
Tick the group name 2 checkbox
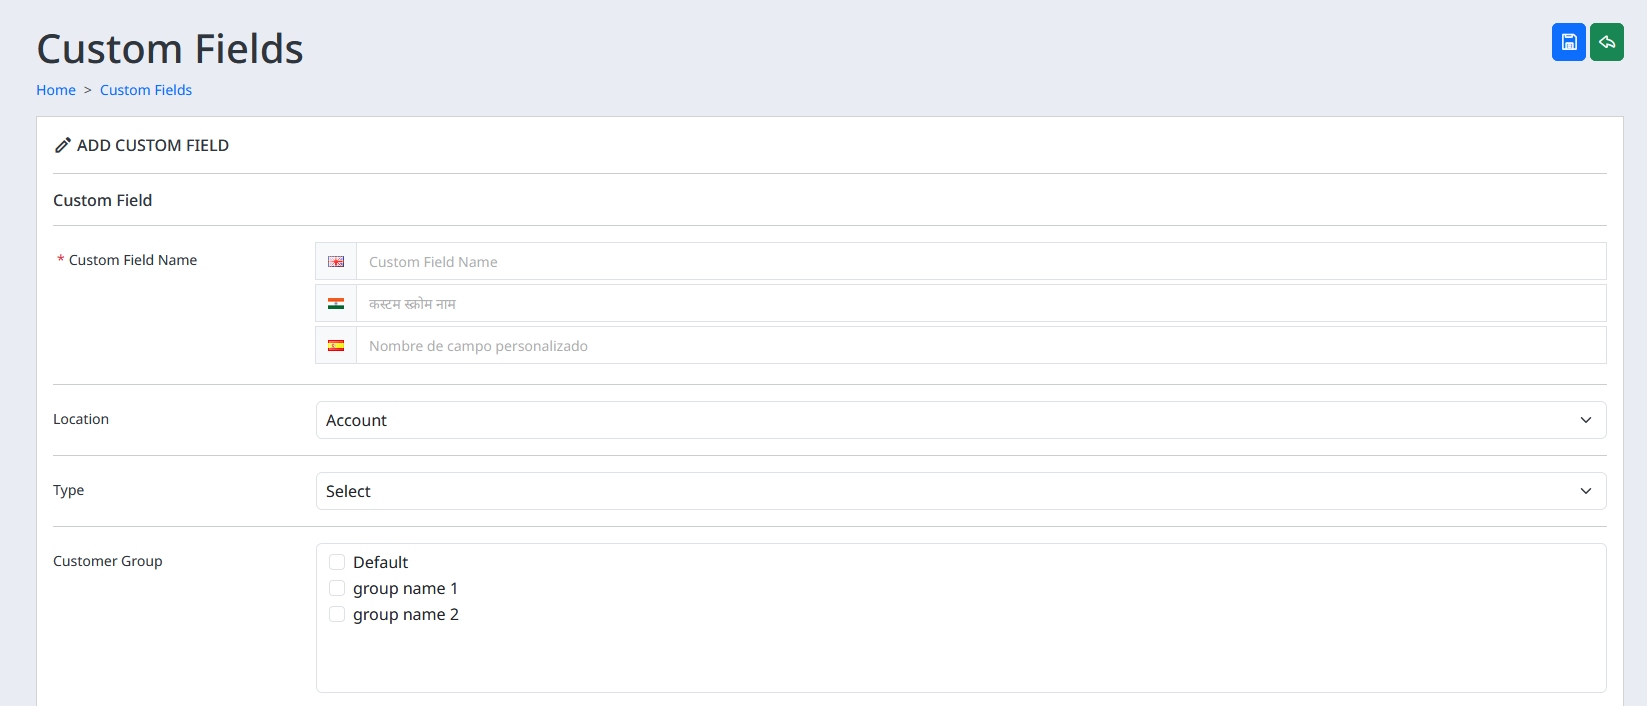click(x=337, y=614)
